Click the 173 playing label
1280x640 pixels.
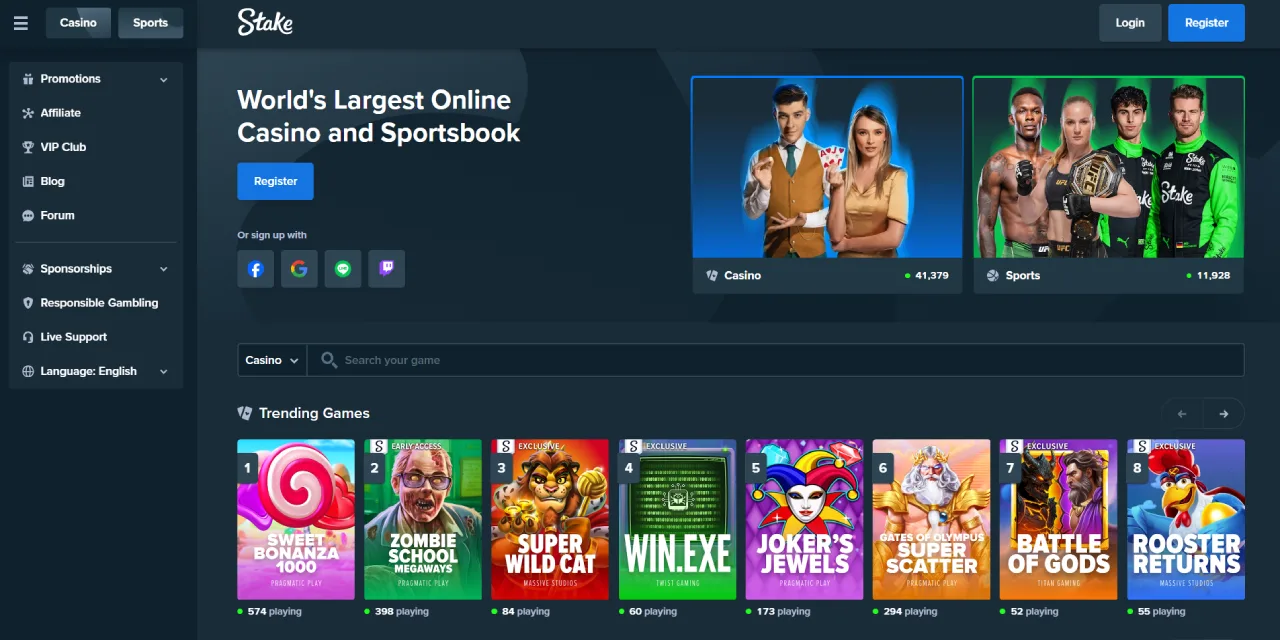tap(783, 611)
